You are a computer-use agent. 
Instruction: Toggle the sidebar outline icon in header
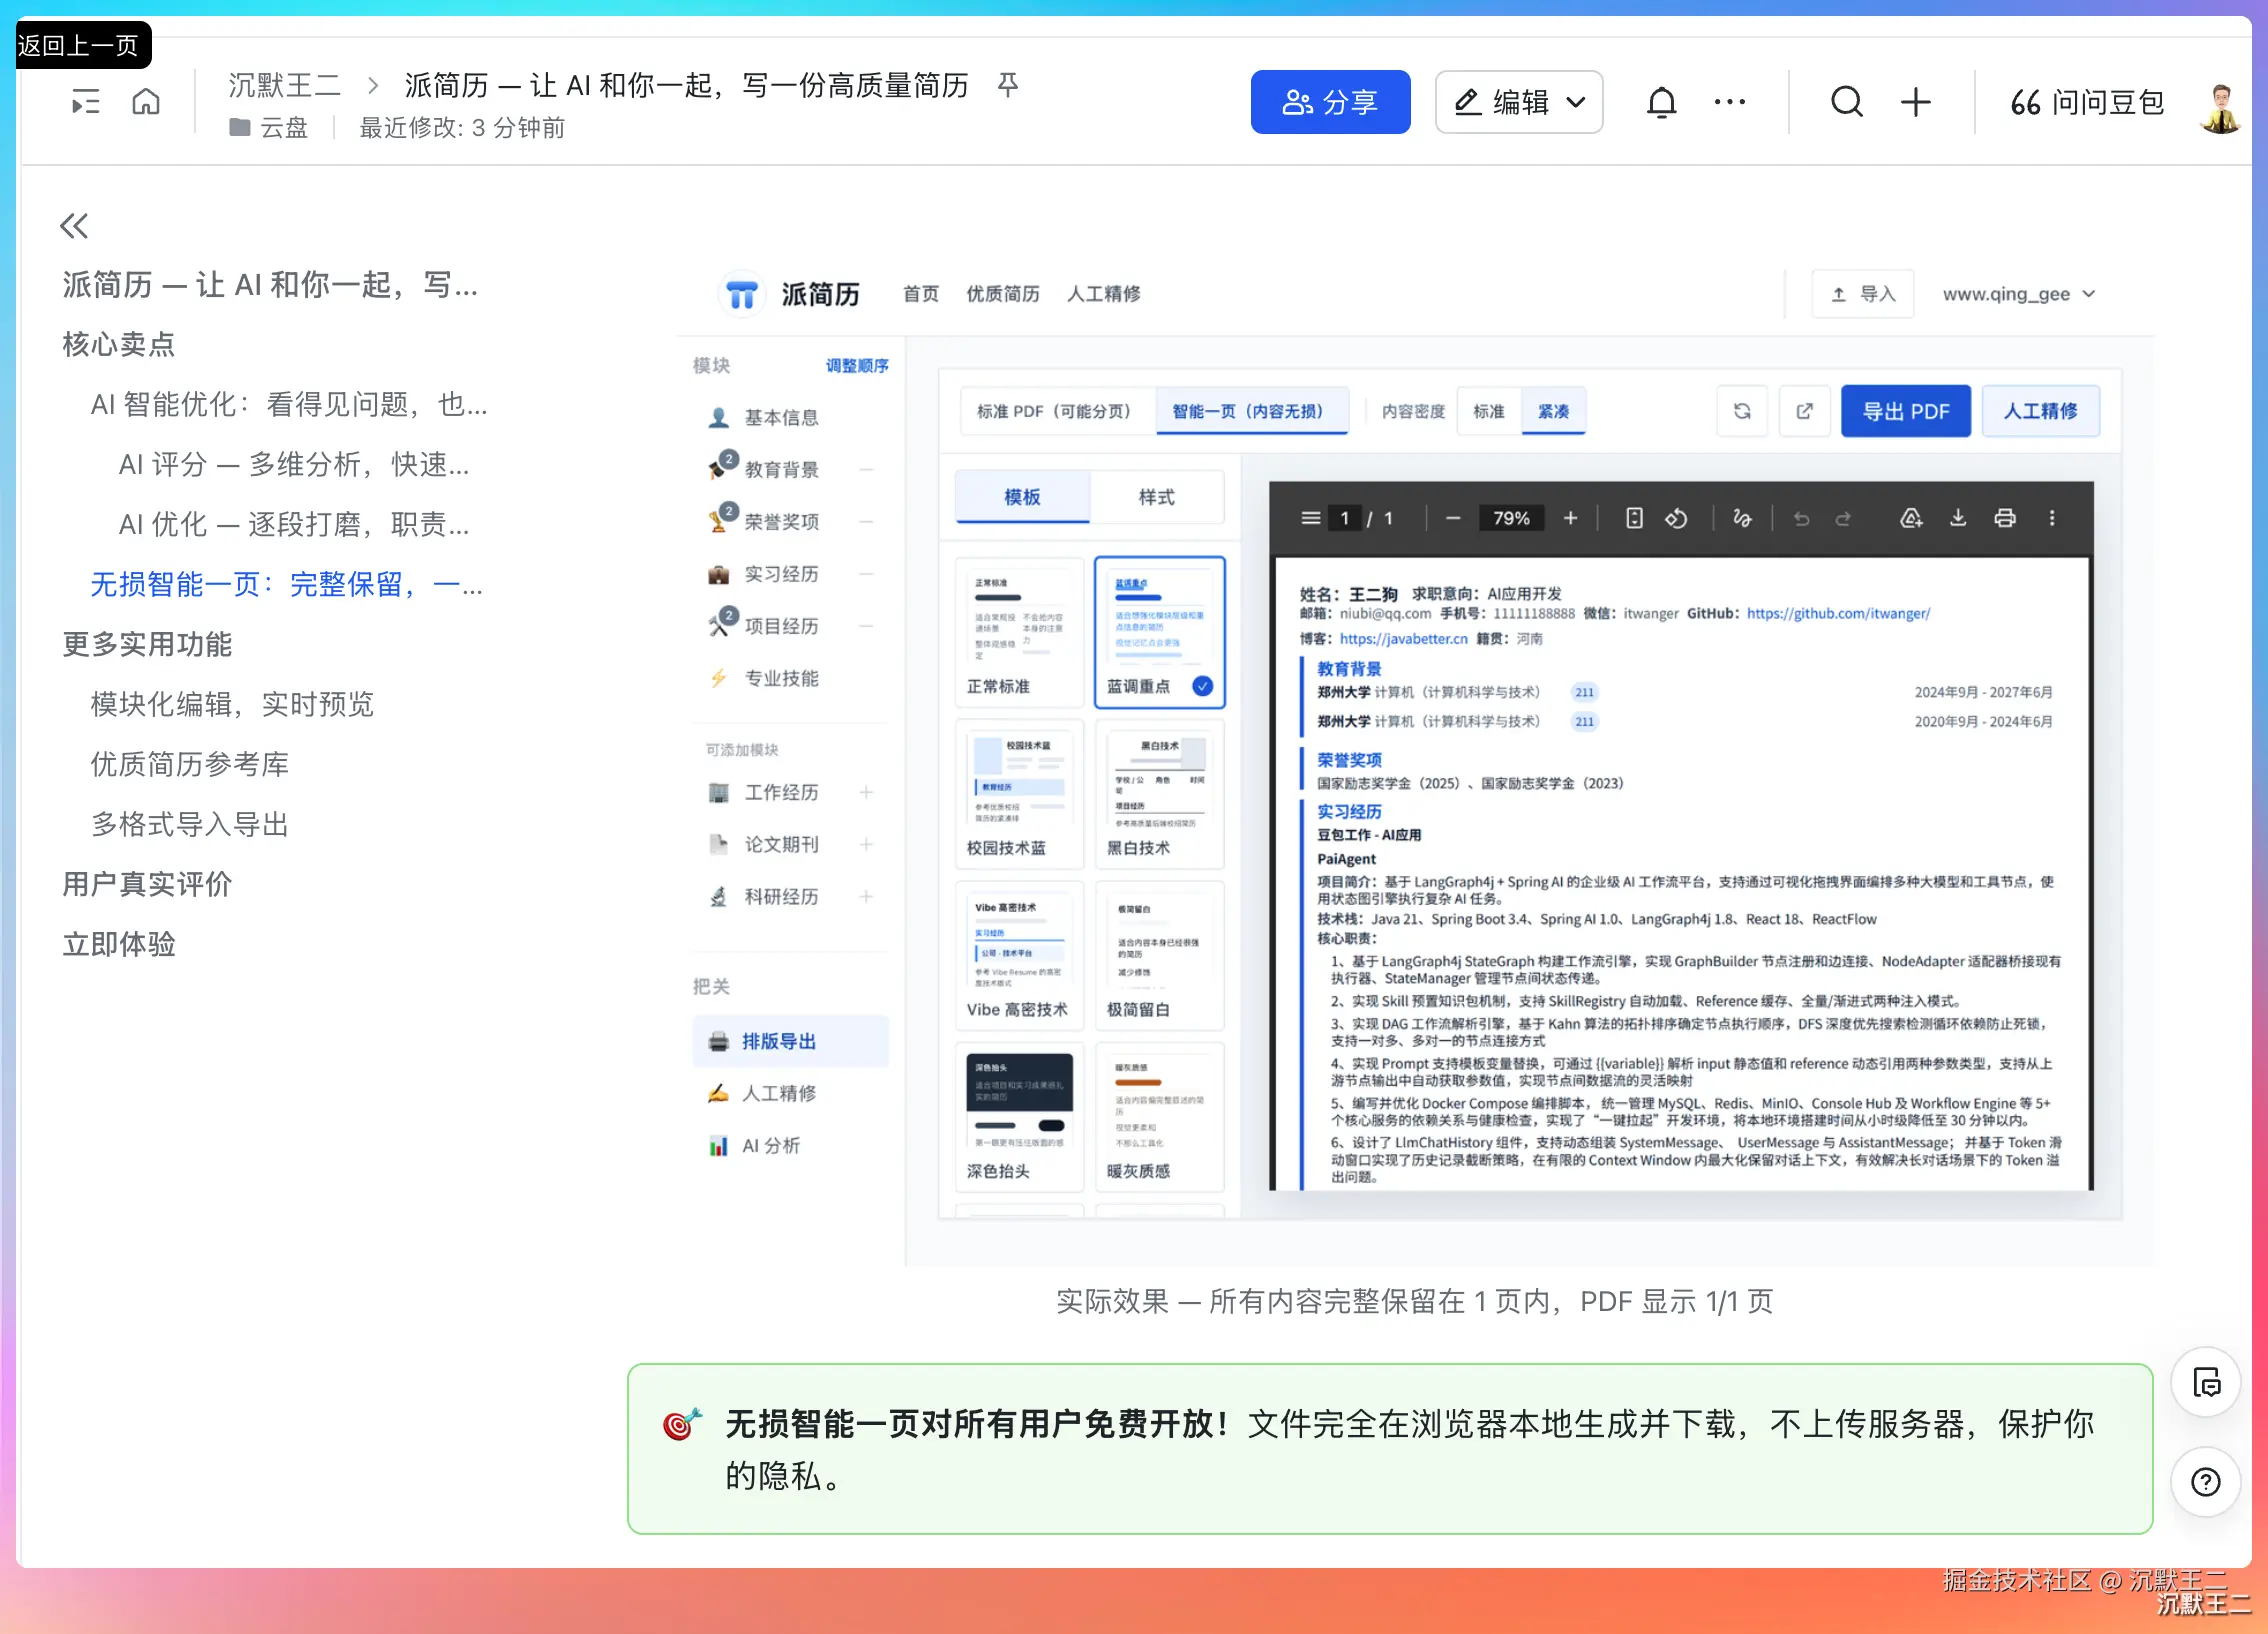(86, 102)
